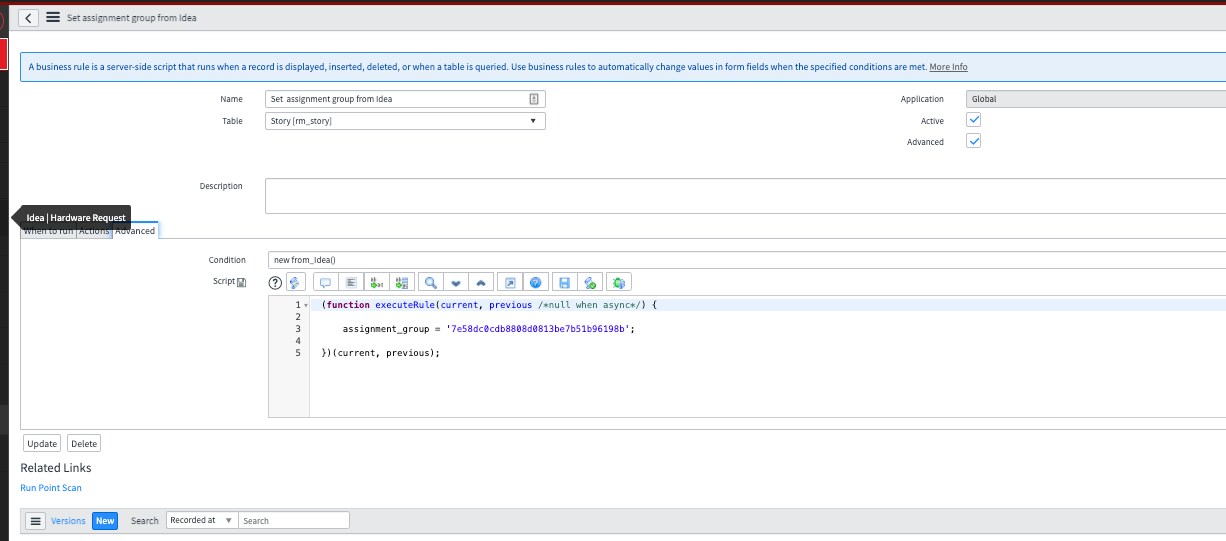Click the full screen arrow icon in script toolbar
Image resolution: width=1226 pixels, height=541 pixels.
509,283
